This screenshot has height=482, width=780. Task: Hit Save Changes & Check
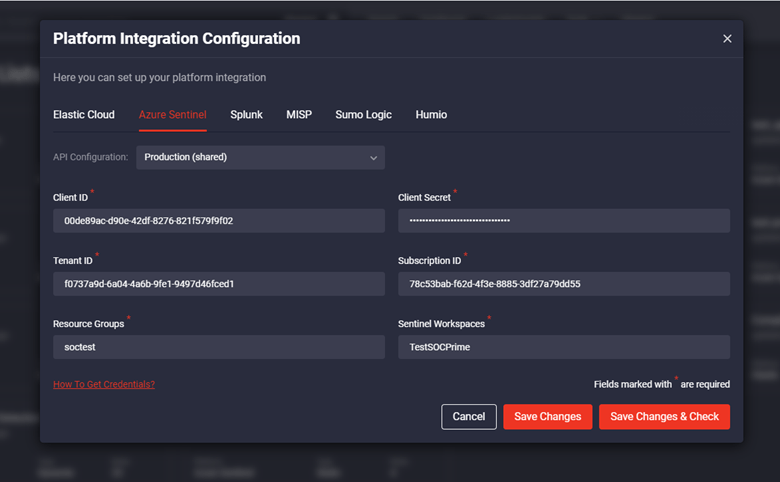pyautogui.click(x=664, y=417)
